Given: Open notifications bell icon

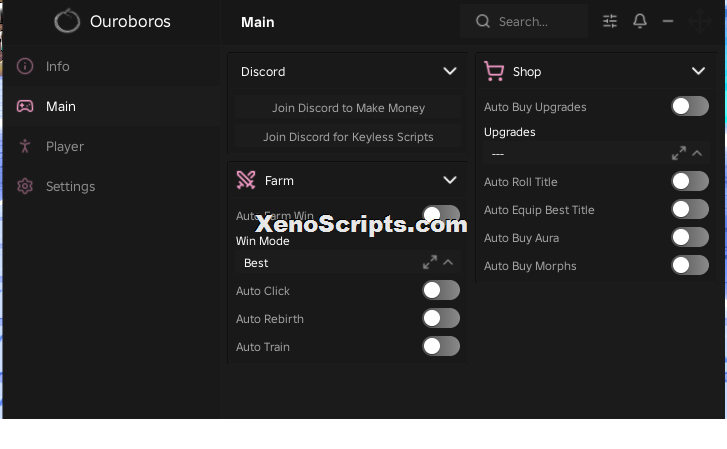Looking at the screenshot, I should pos(640,21).
